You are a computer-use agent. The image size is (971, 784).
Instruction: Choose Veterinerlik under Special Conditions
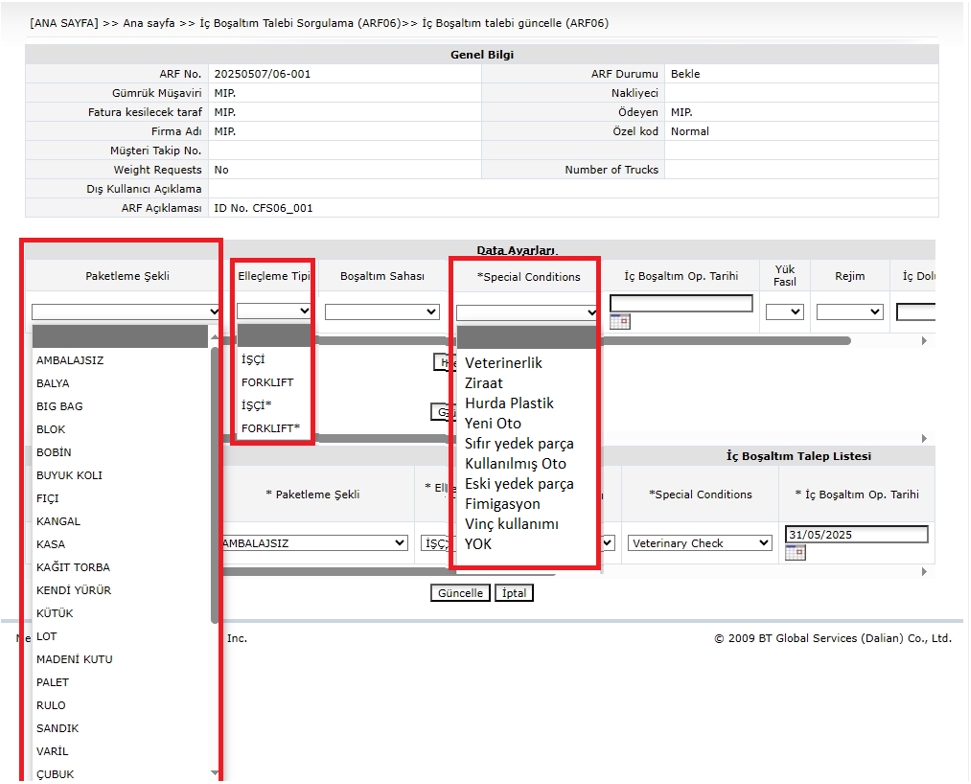coord(503,362)
